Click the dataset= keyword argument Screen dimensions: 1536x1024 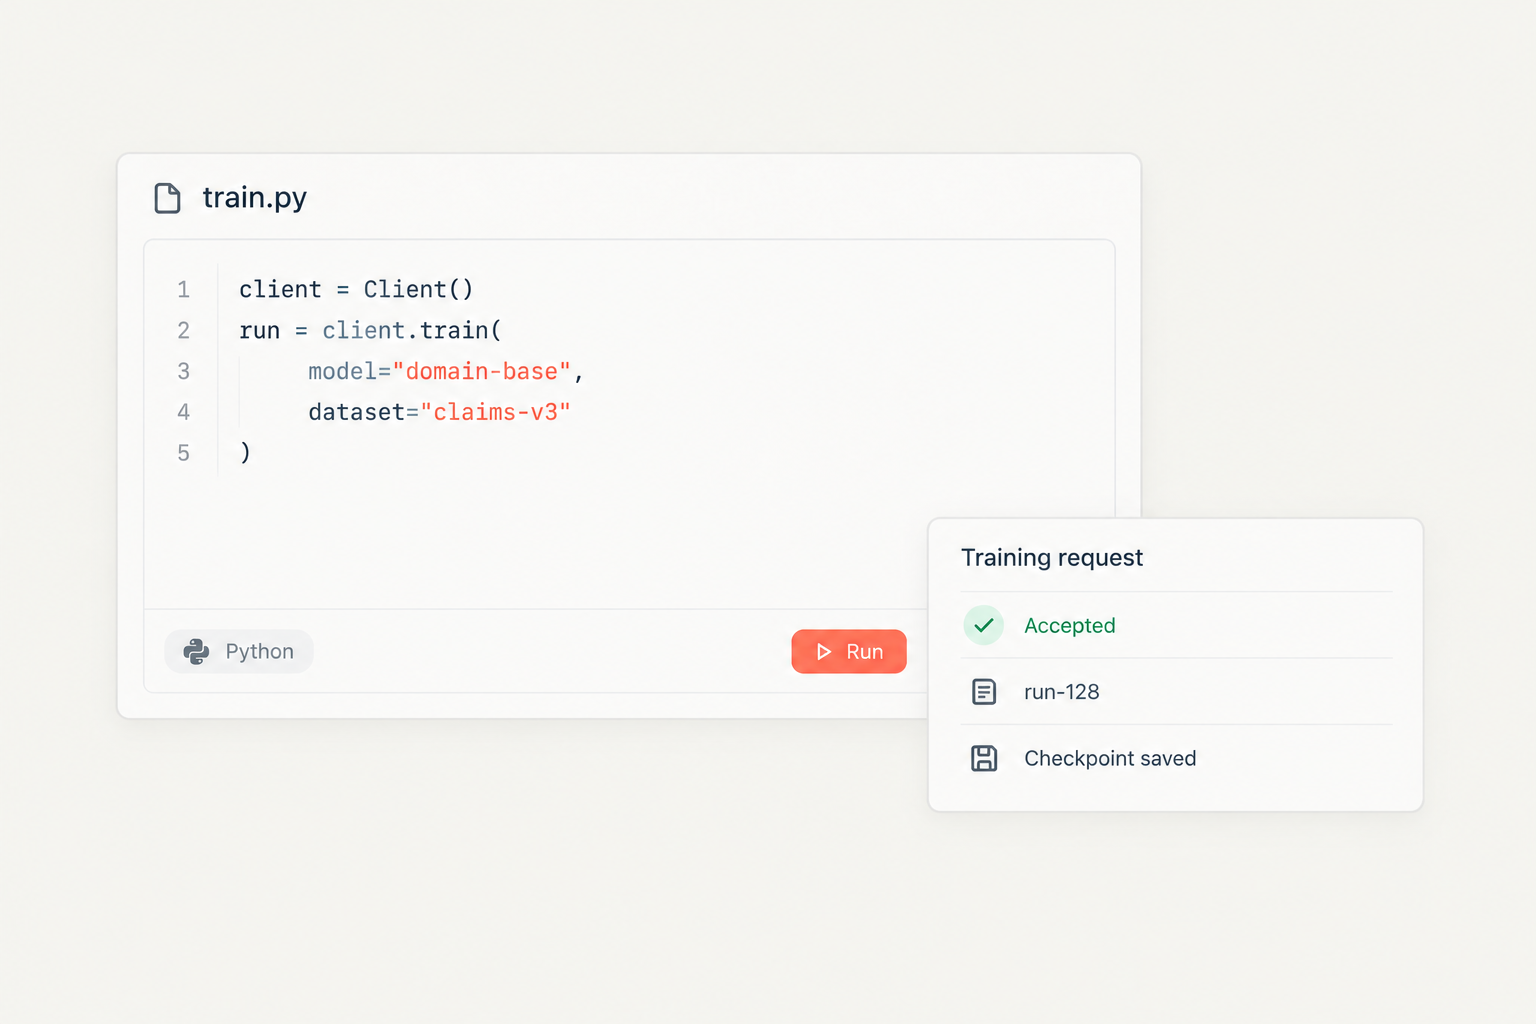(x=363, y=412)
